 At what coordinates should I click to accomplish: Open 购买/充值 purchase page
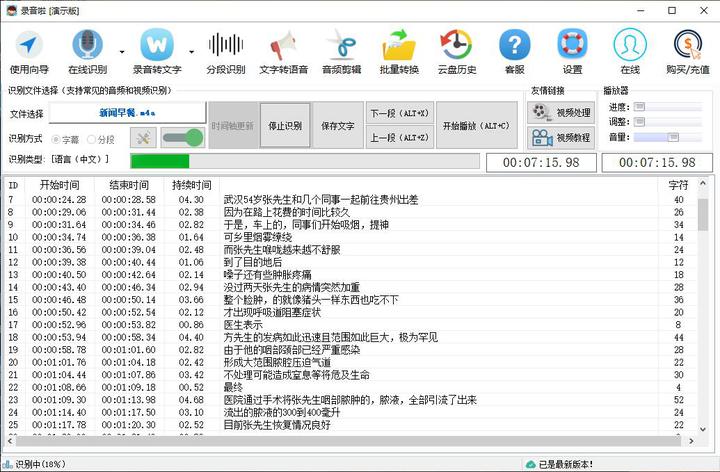[x=688, y=52]
